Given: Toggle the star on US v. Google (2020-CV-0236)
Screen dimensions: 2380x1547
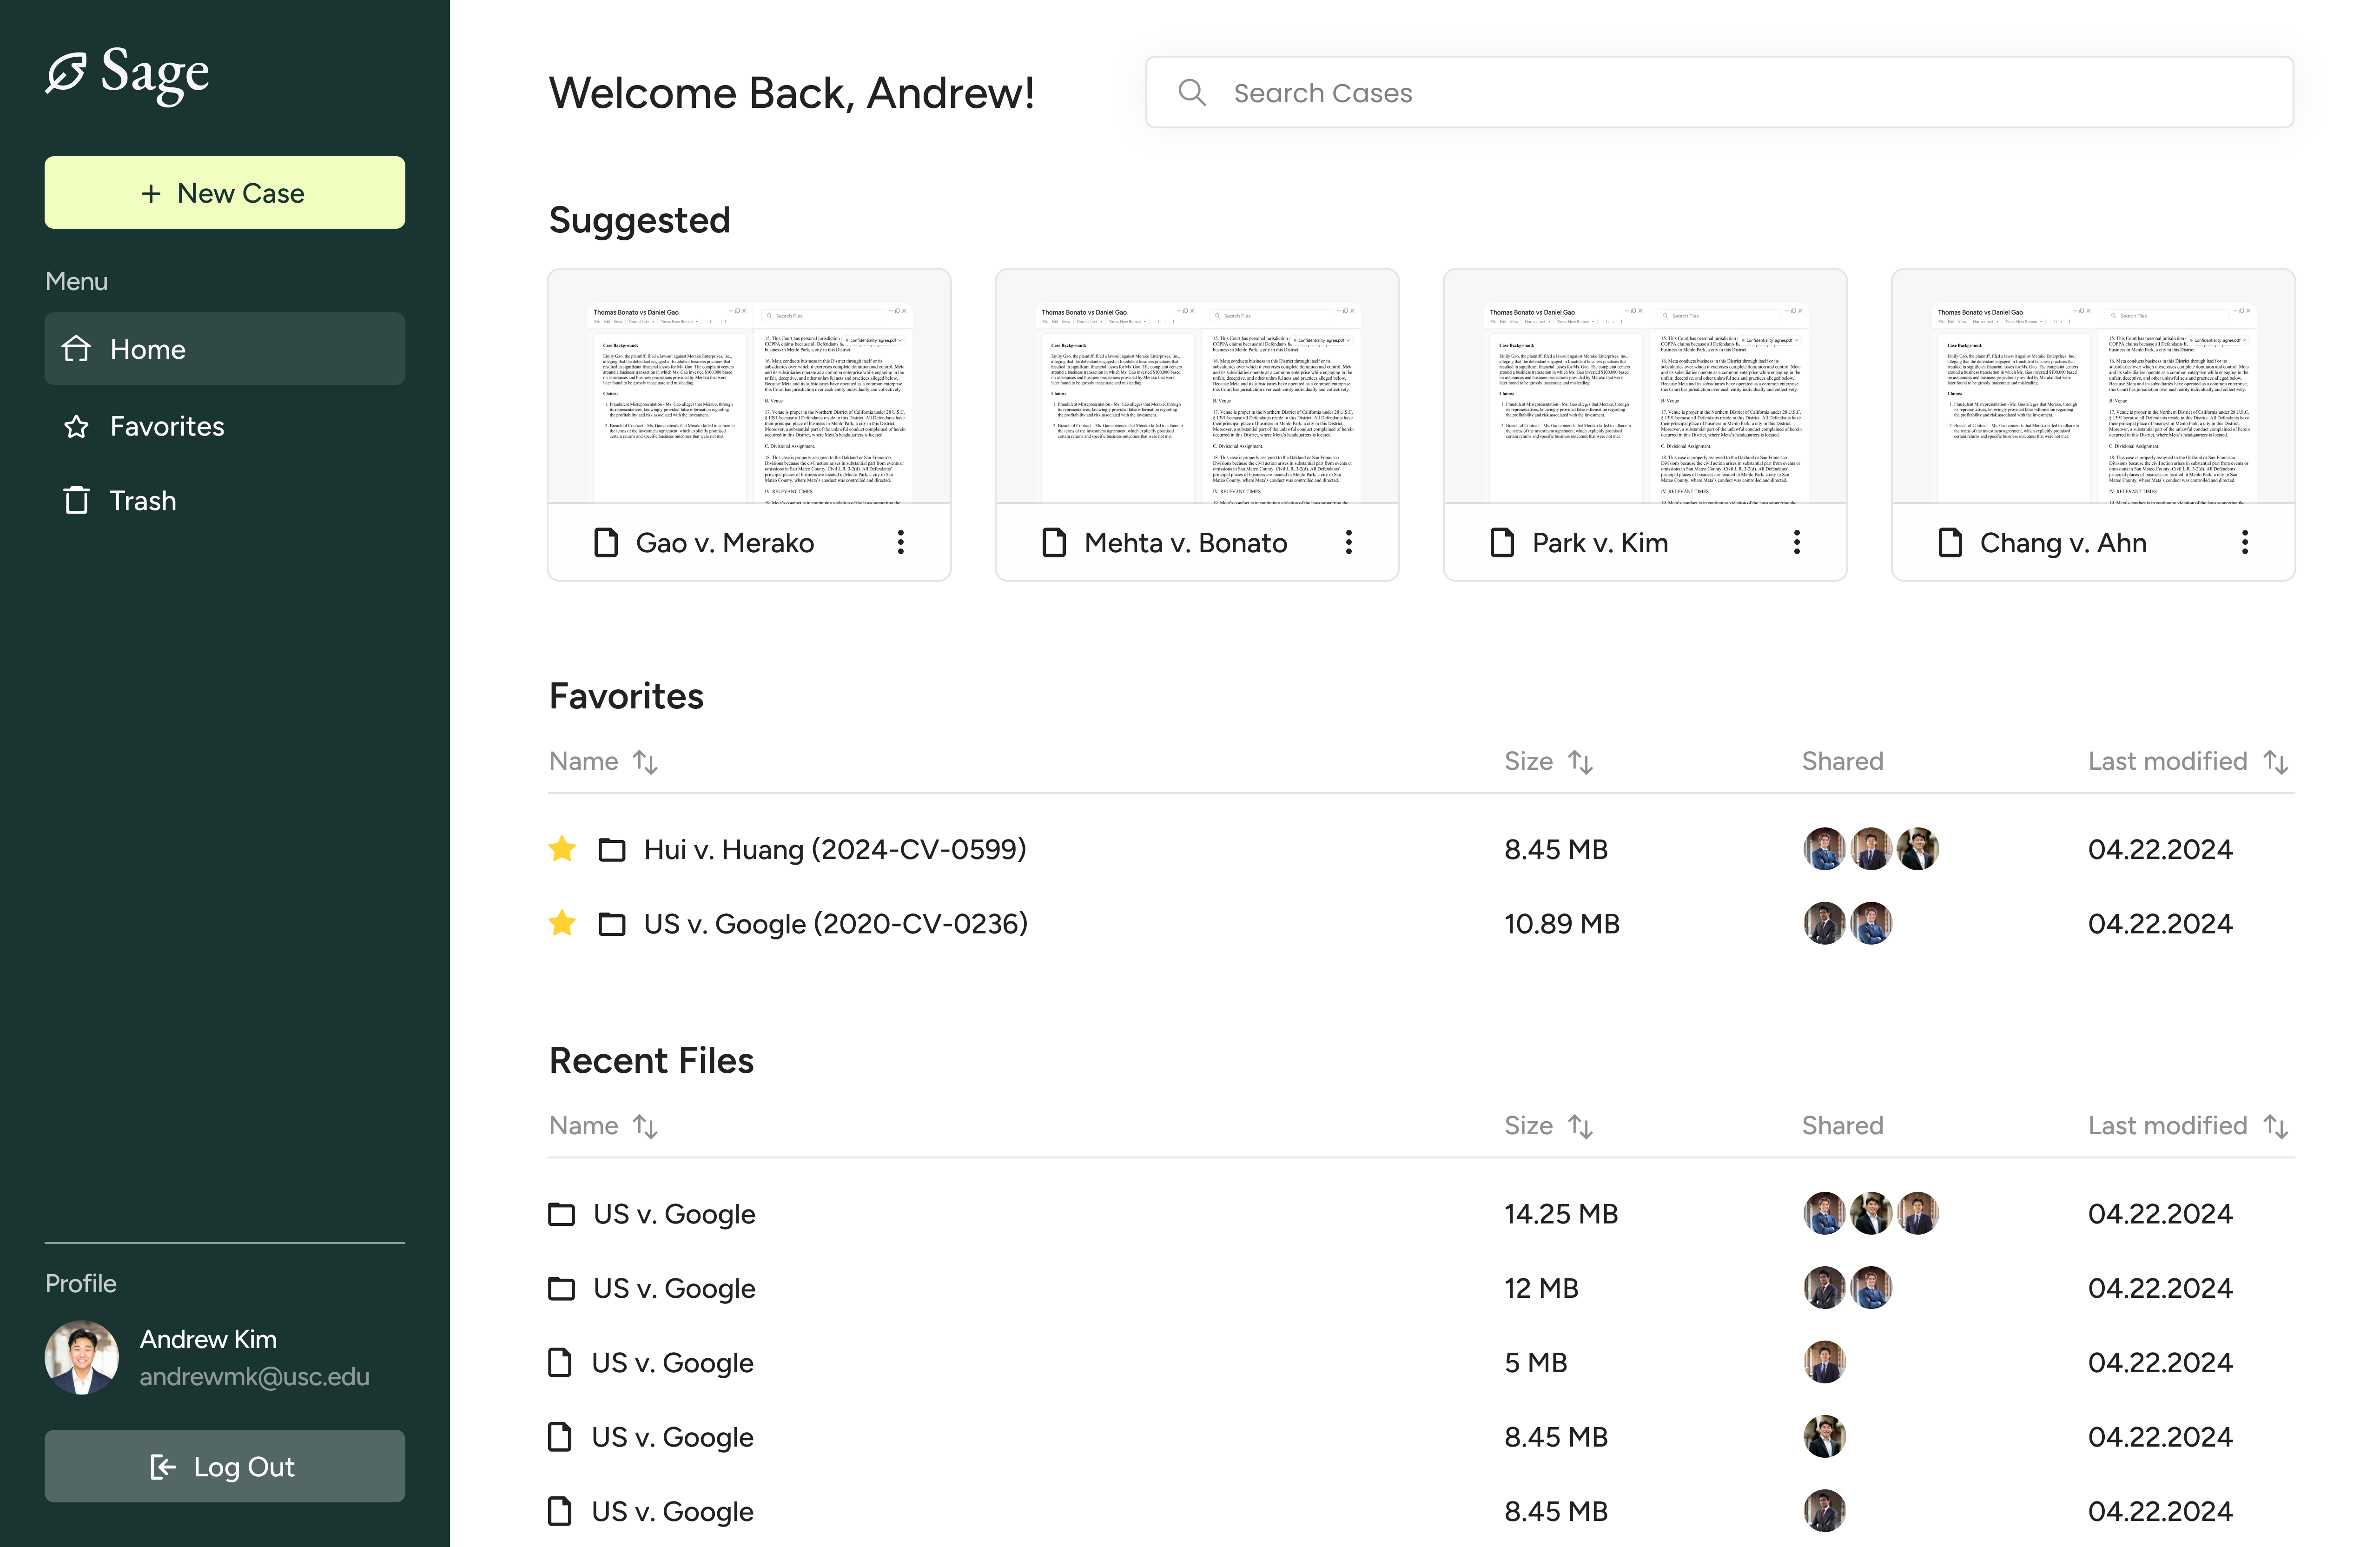Looking at the screenshot, I should 562,923.
